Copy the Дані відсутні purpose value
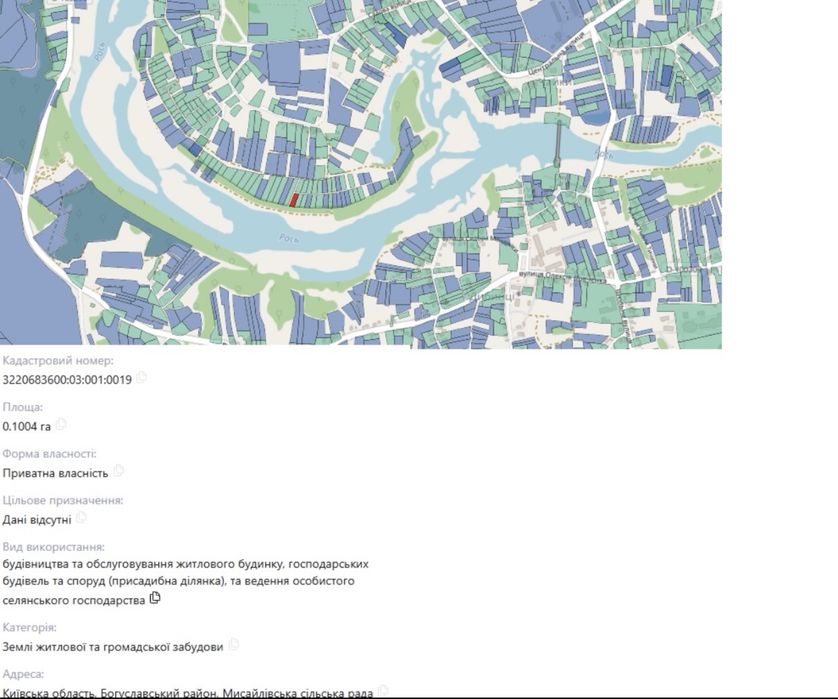Viewport: 838px width, 699px height. pyautogui.click(x=81, y=517)
